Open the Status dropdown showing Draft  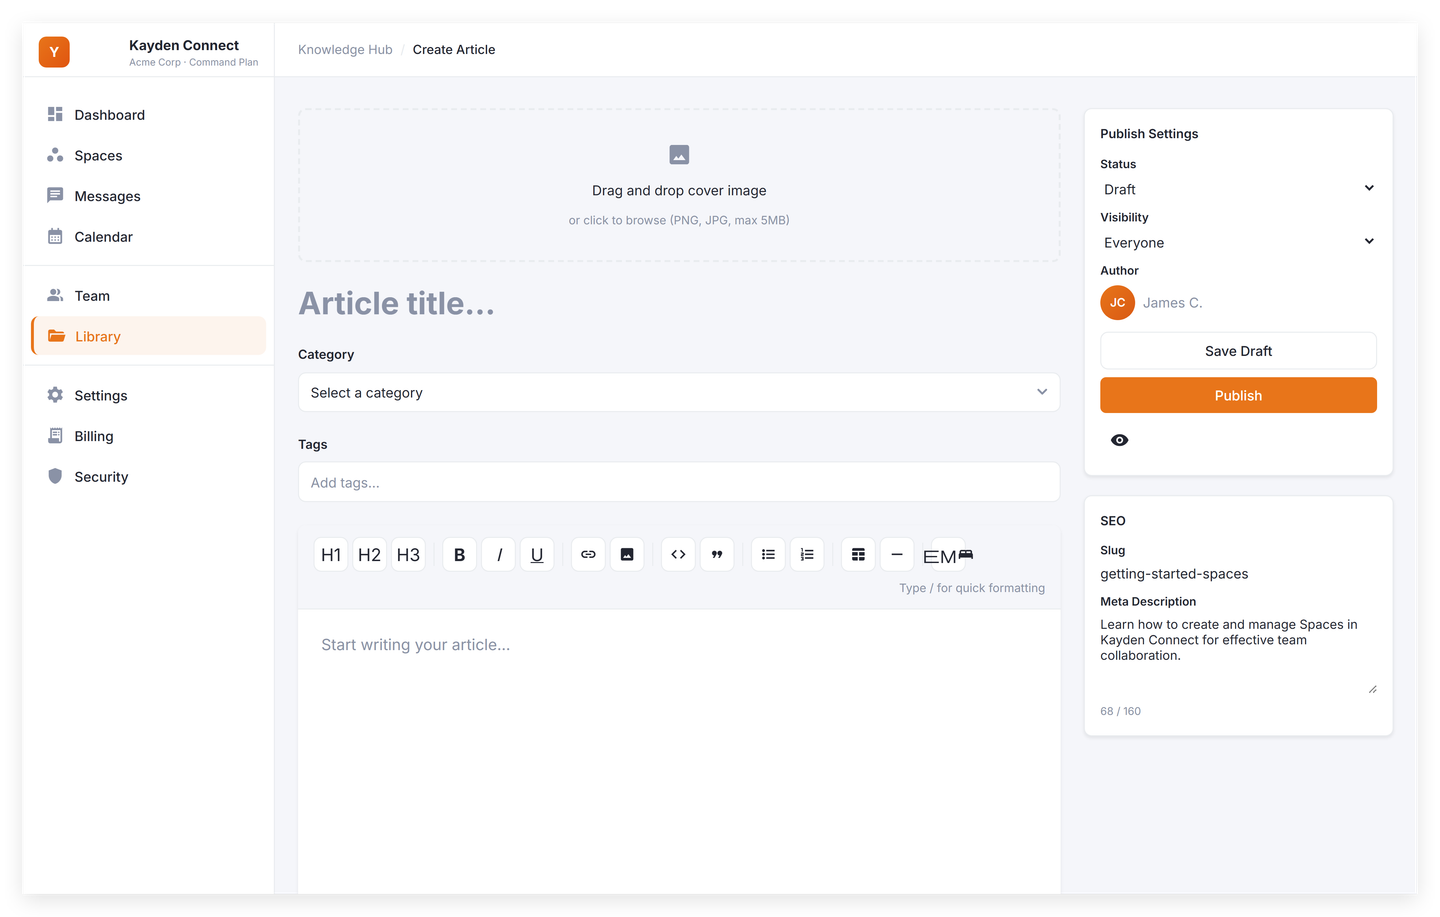[1238, 189]
